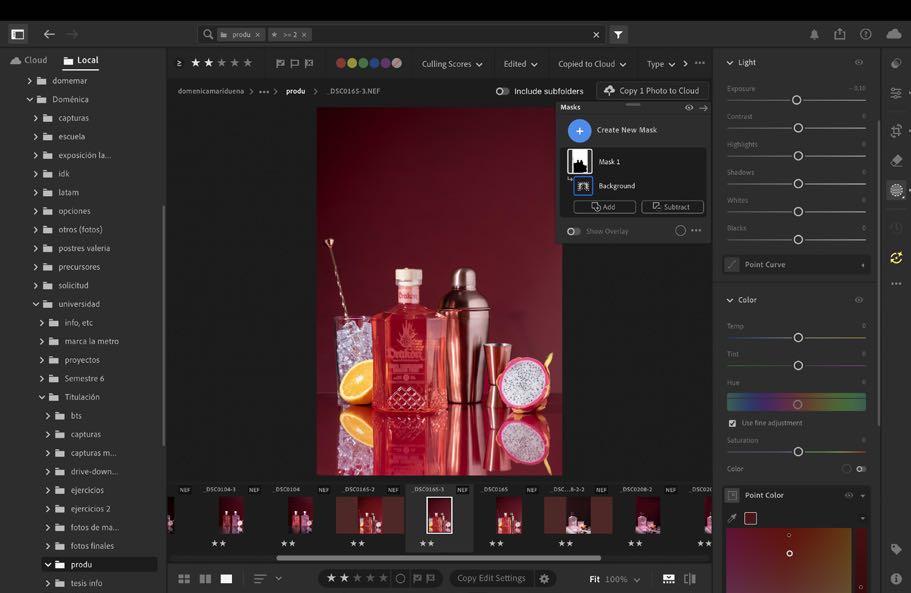Create a new mask
The width and height of the screenshot is (911, 593).
(579, 130)
